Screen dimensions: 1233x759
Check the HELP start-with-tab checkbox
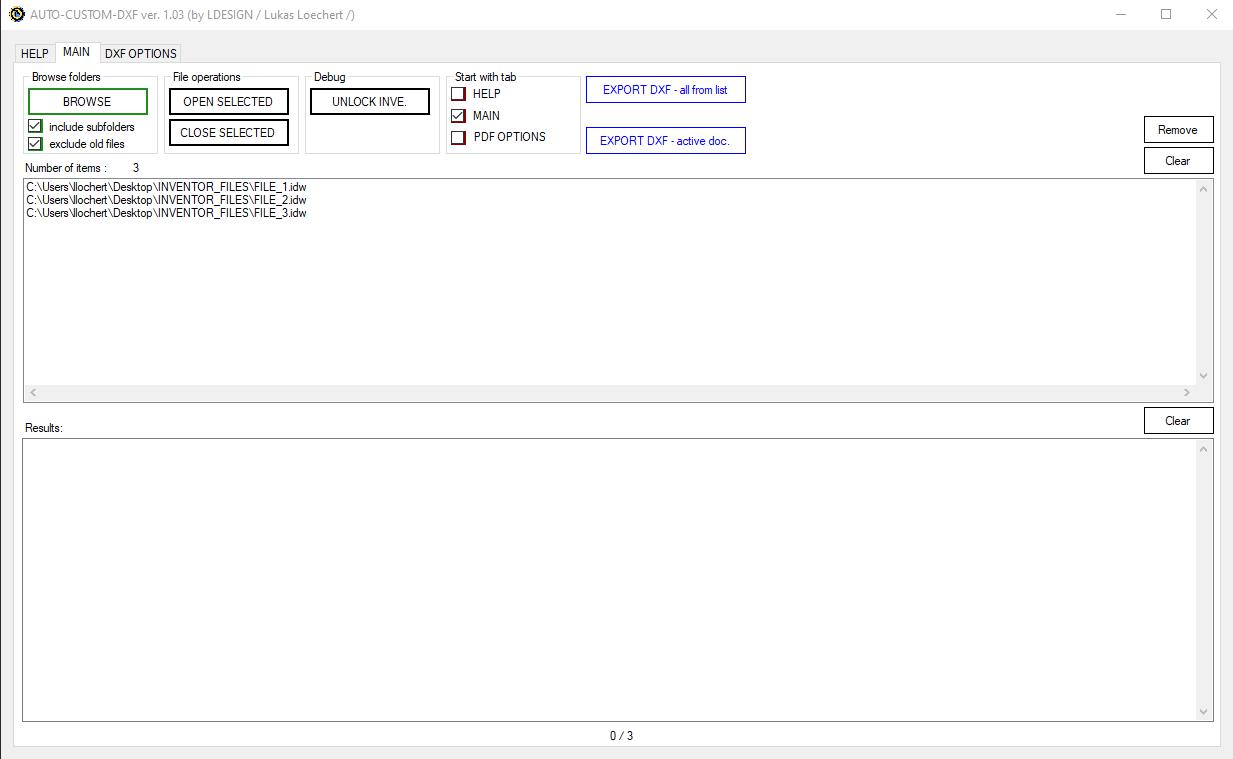tap(458, 93)
